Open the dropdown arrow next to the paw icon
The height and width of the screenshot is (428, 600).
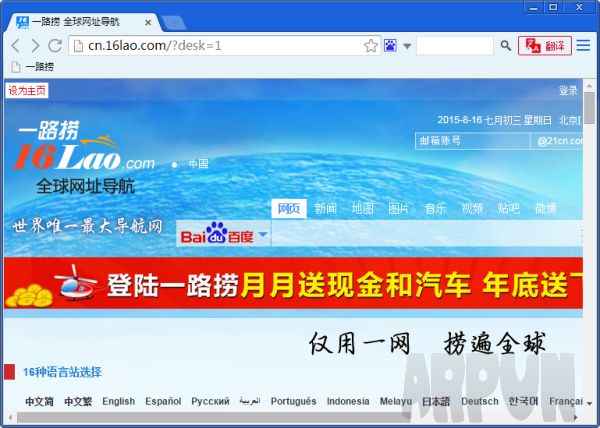click(x=407, y=46)
